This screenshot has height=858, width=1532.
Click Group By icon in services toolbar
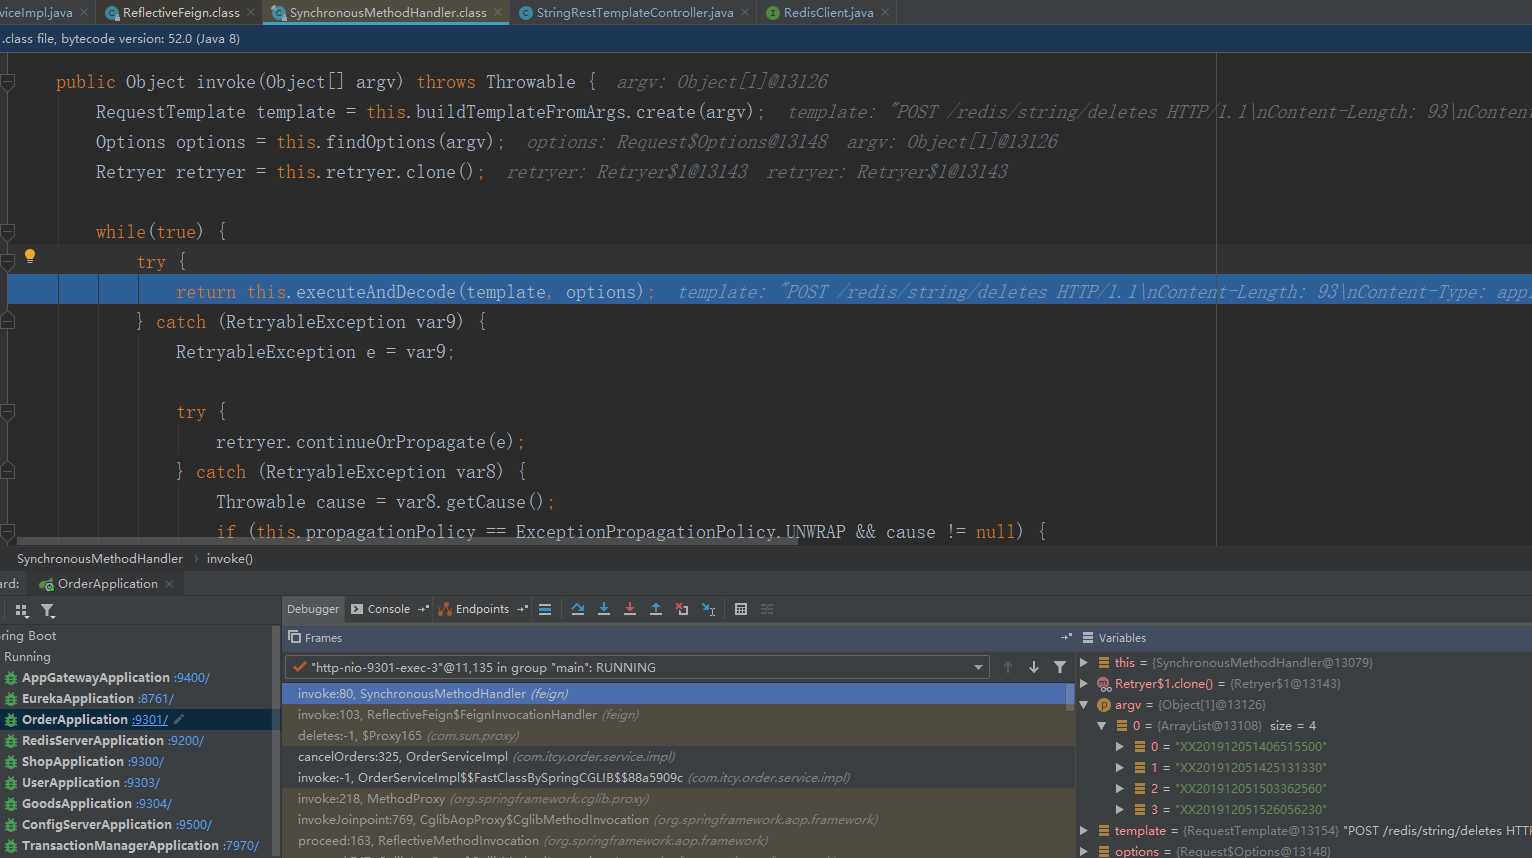coord(21,610)
